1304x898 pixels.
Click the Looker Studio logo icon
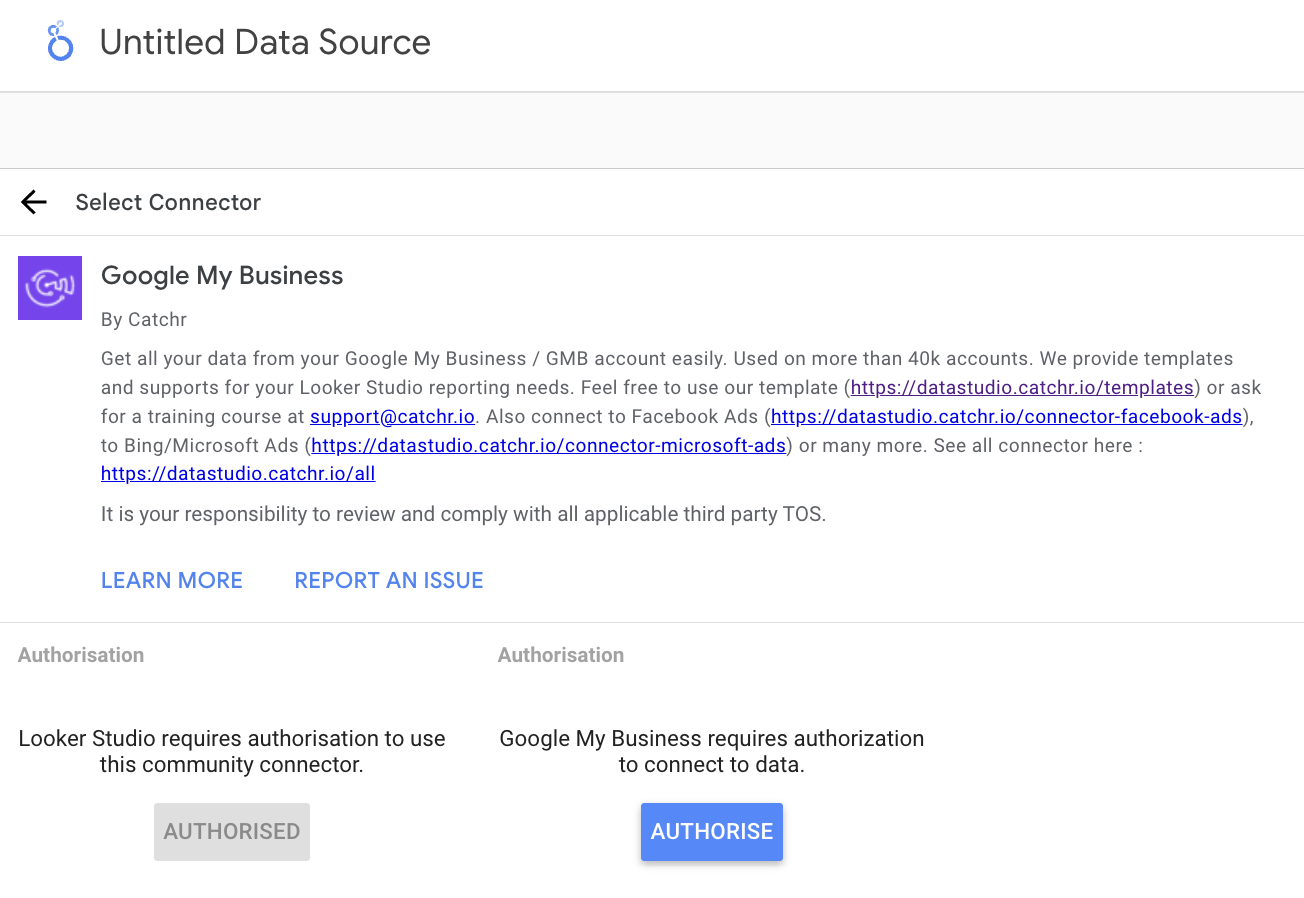pos(59,42)
